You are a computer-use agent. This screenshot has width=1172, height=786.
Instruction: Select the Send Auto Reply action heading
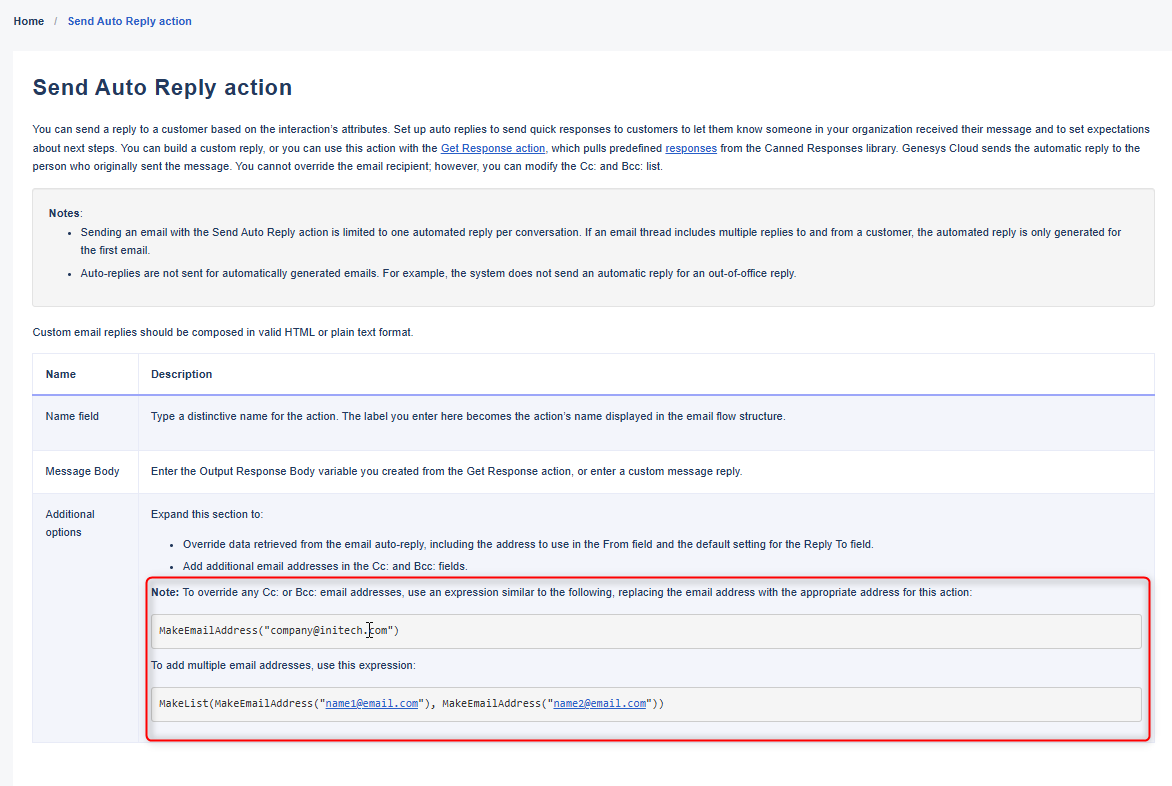click(x=162, y=87)
